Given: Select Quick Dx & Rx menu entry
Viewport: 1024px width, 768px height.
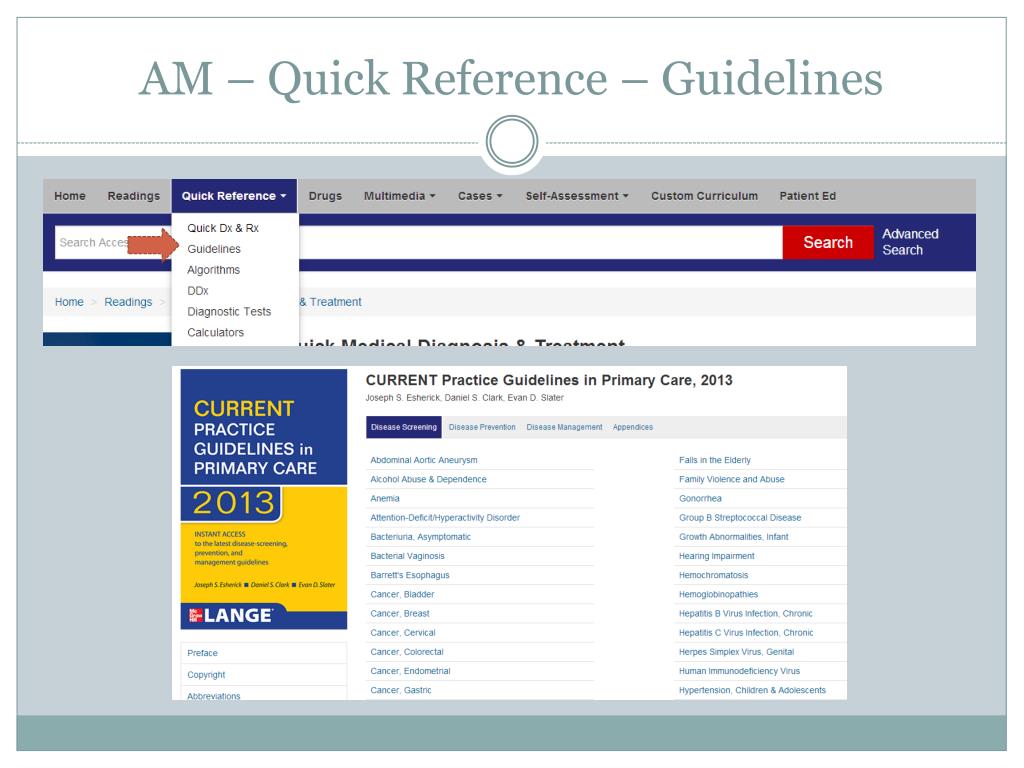Looking at the screenshot, I should [223, 228].
